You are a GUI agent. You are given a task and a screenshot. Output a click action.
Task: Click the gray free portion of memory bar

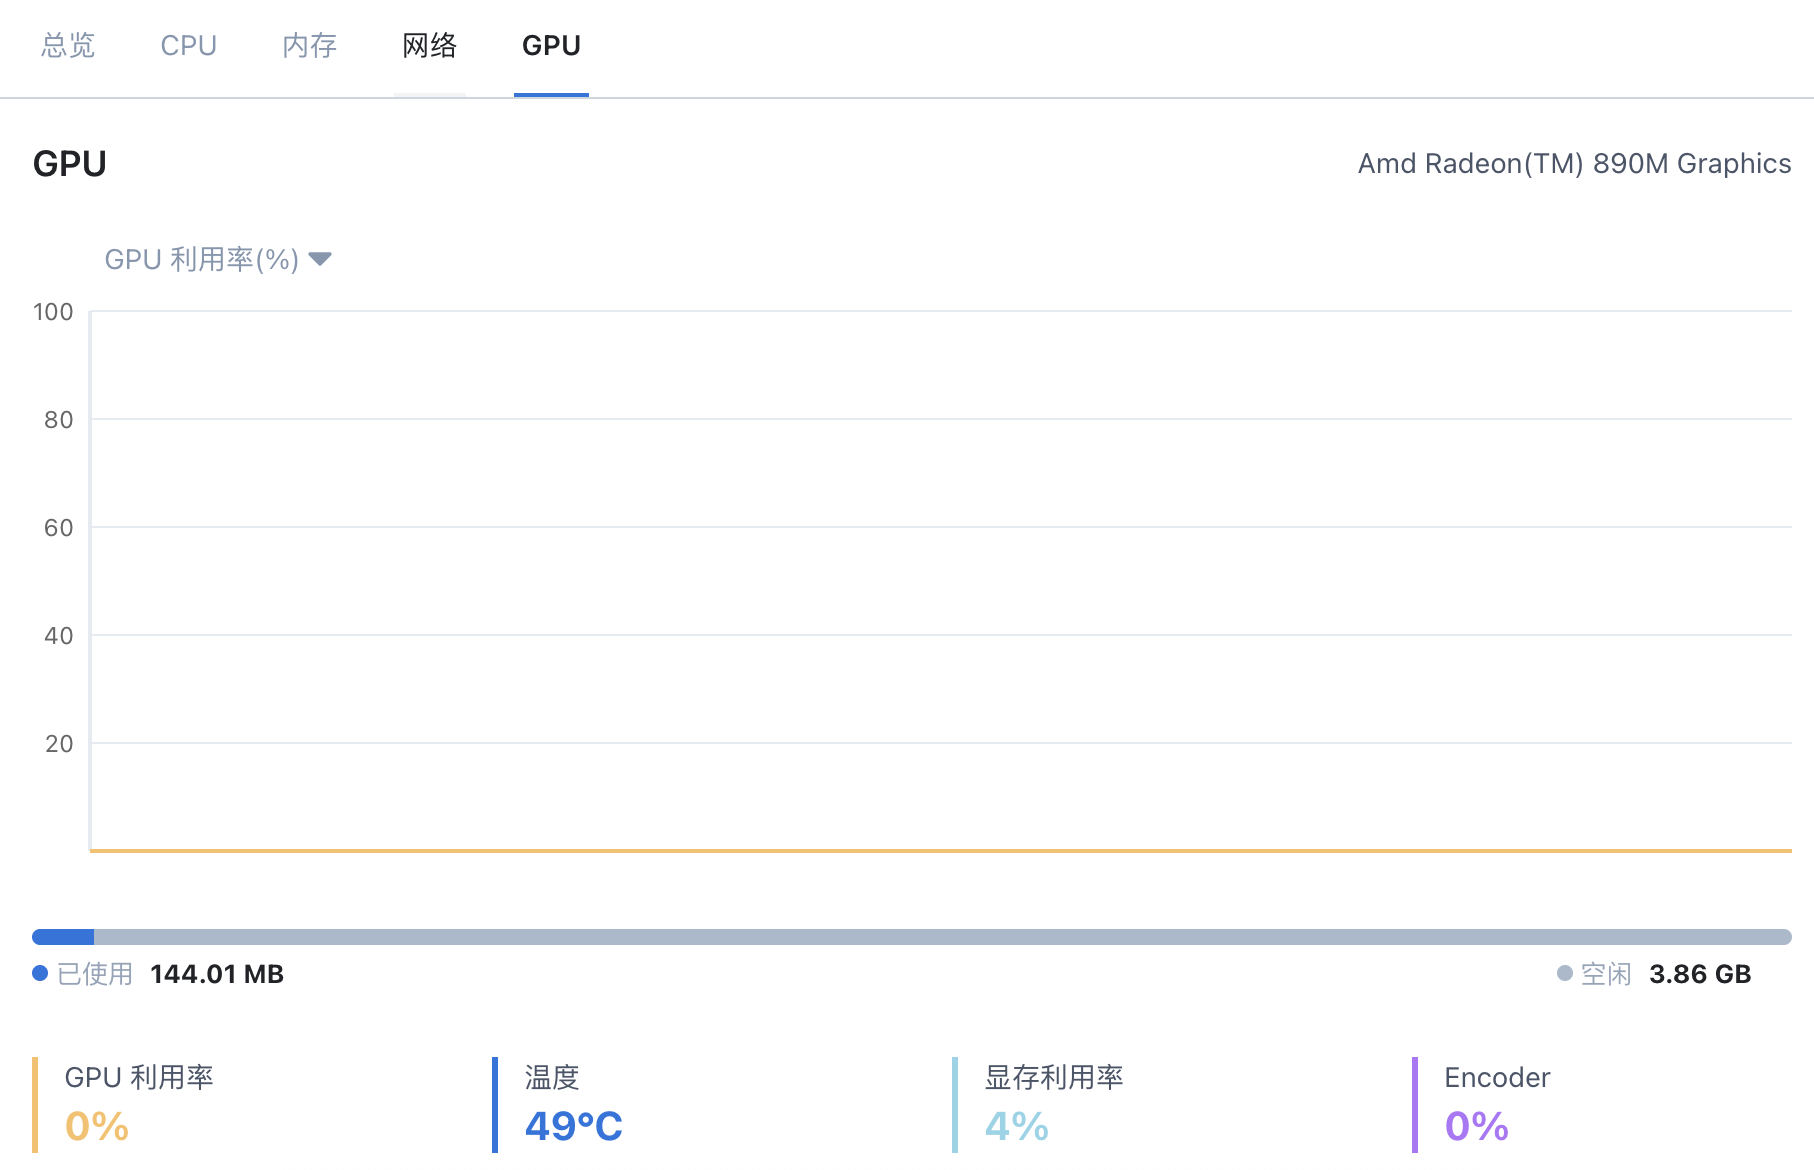[940, 937]
